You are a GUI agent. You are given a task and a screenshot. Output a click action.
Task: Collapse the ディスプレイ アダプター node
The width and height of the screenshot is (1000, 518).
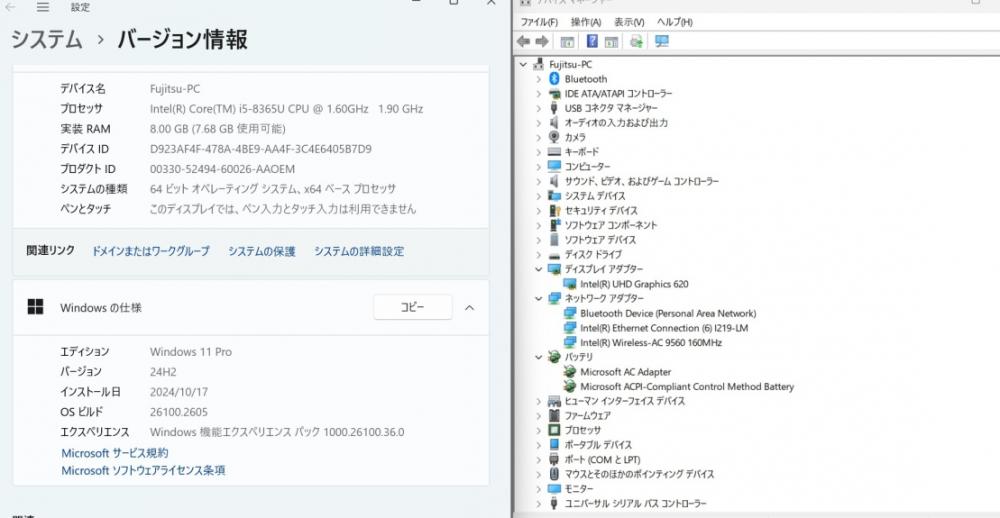click(539, 269)
